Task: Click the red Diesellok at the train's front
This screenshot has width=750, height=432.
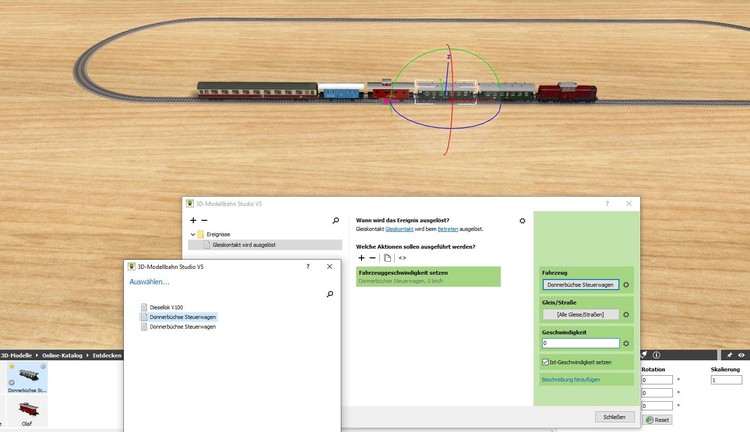Action: 567,92
